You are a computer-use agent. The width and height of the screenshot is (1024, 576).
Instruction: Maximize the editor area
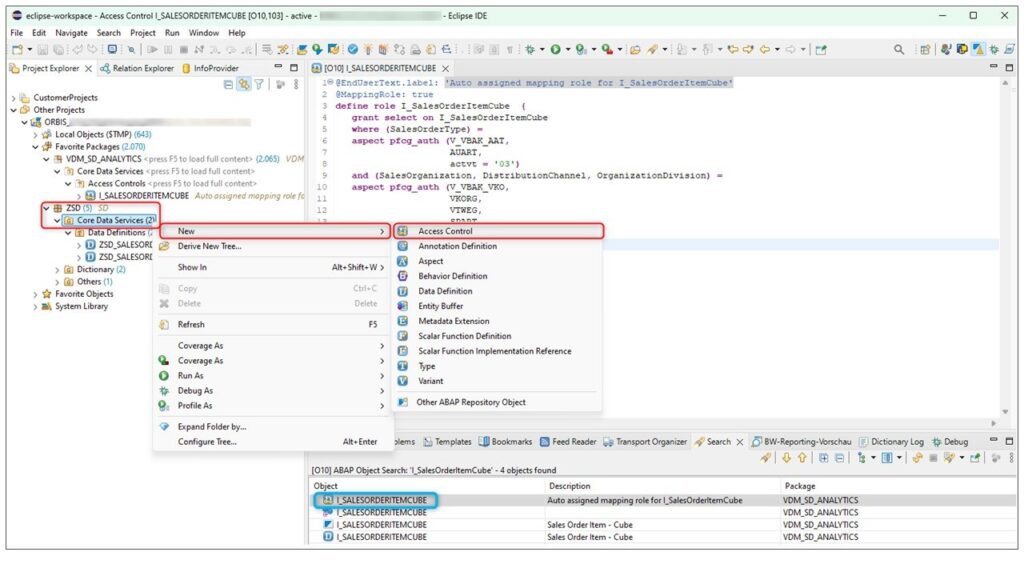tap(1009, 67)
